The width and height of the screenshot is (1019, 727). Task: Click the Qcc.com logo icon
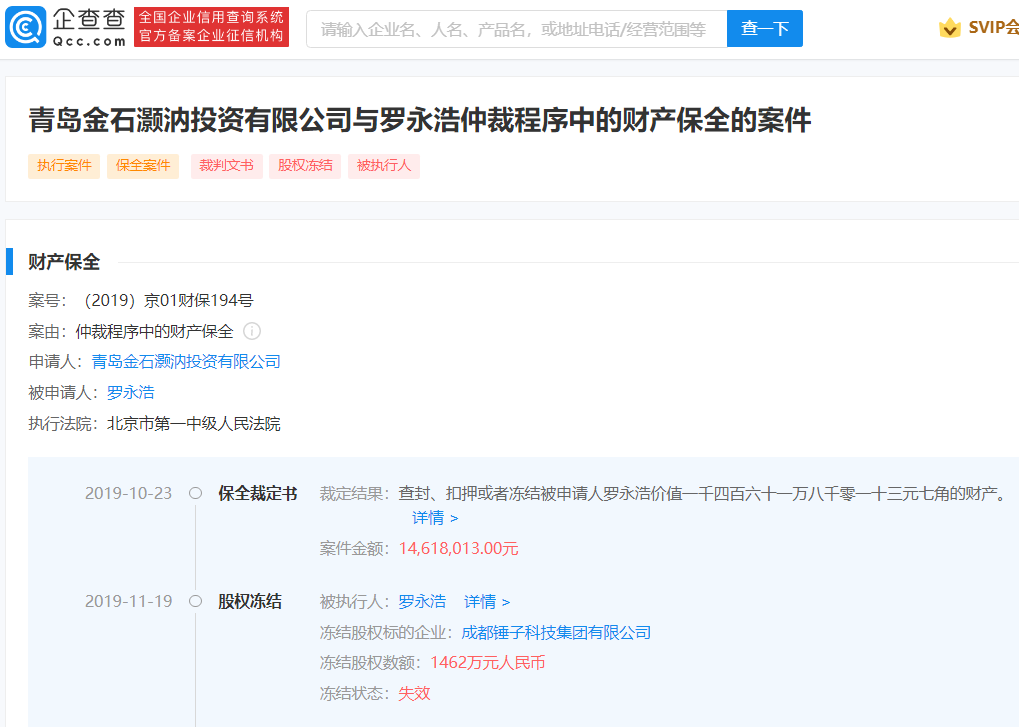tap(25, 27)
